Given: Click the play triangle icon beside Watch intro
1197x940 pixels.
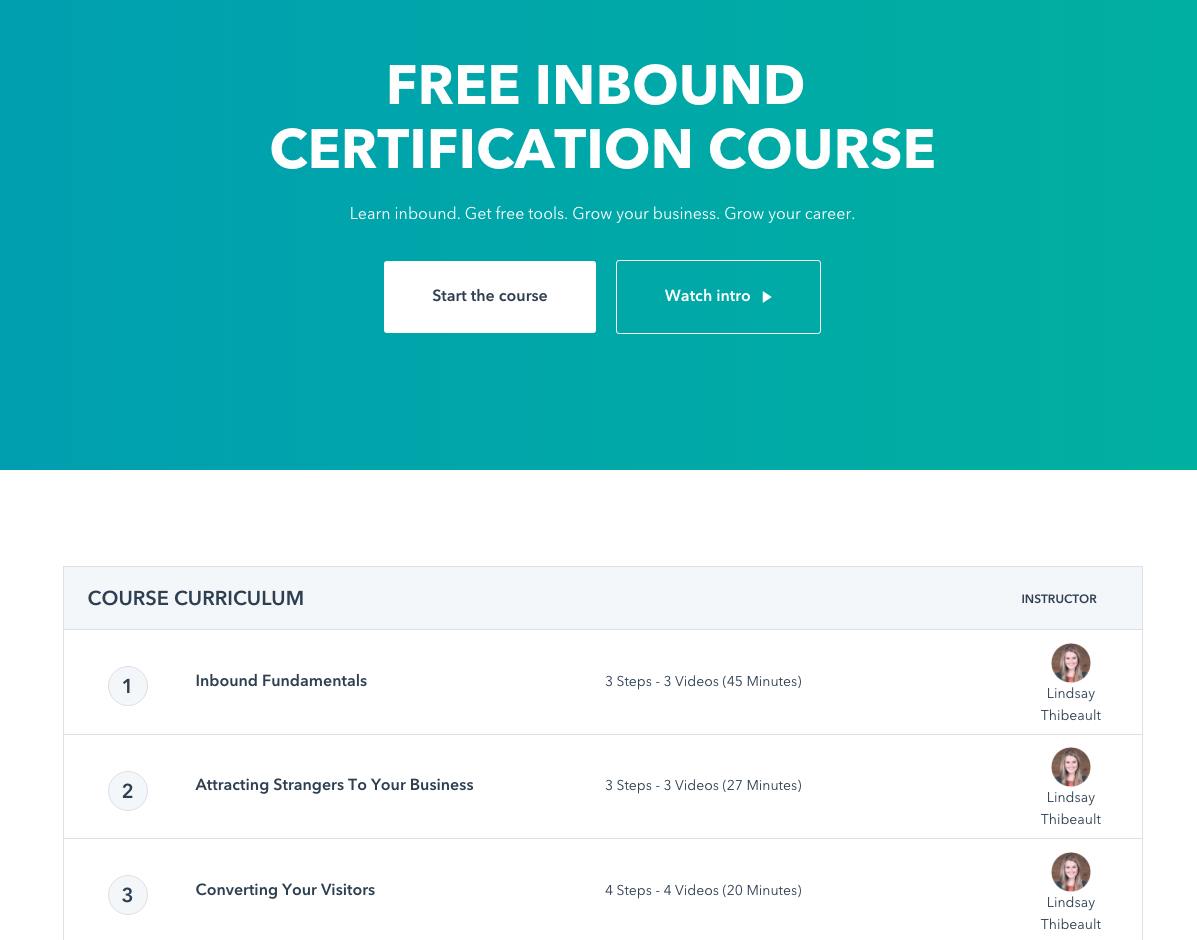Looking at the screenshot, I should click(x=766, y=296).
